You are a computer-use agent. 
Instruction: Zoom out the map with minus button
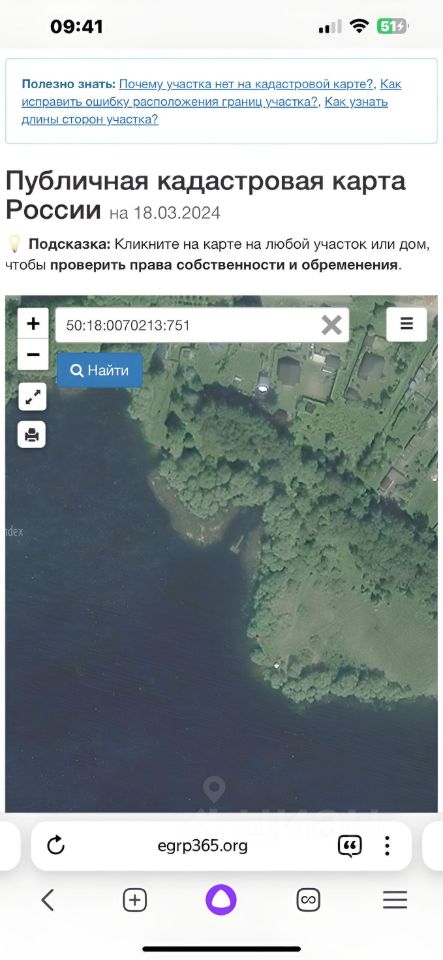point(33,354)
